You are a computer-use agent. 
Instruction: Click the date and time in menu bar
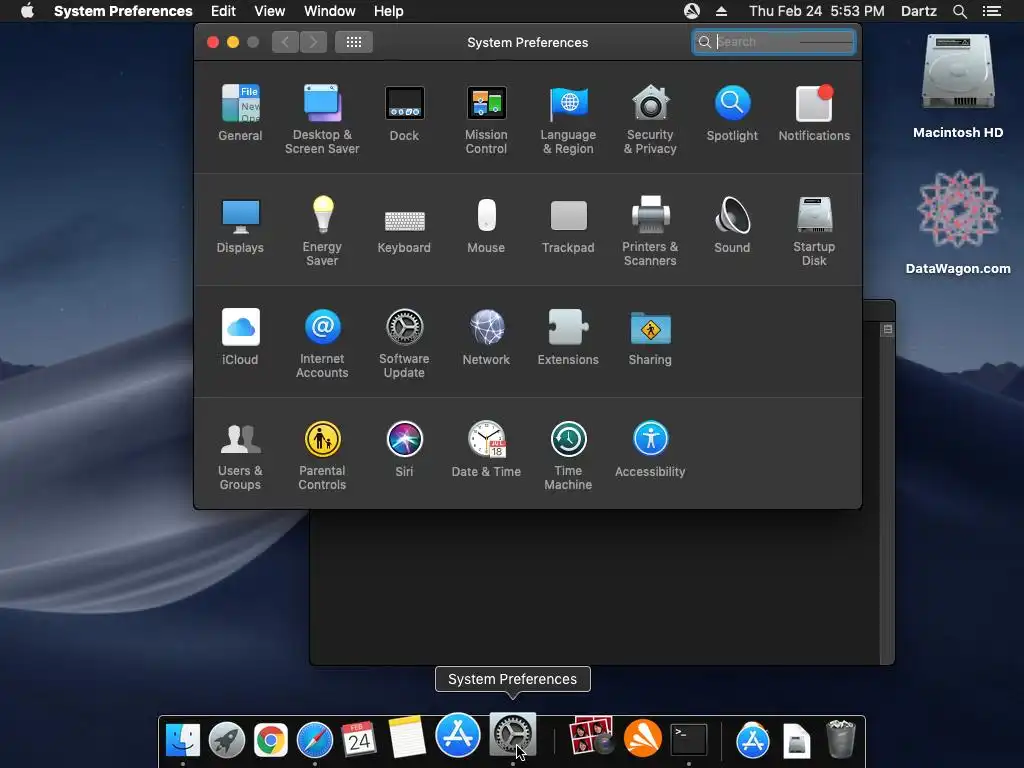(x=816, y=11)
